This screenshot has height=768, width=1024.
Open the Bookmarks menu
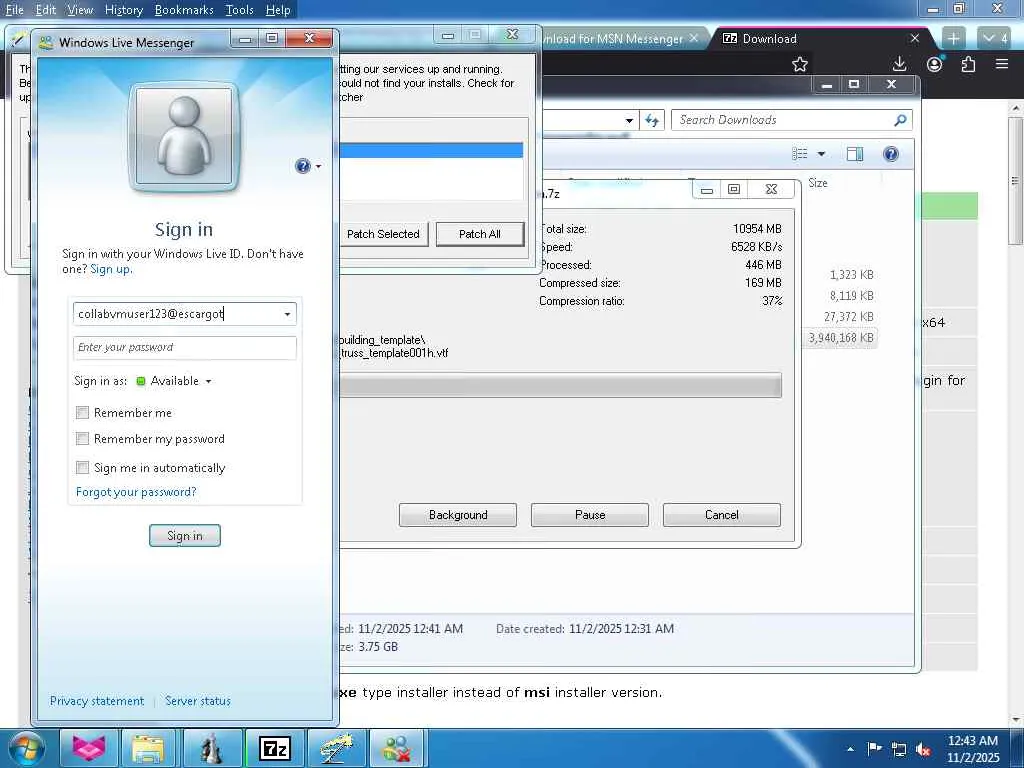184,10
